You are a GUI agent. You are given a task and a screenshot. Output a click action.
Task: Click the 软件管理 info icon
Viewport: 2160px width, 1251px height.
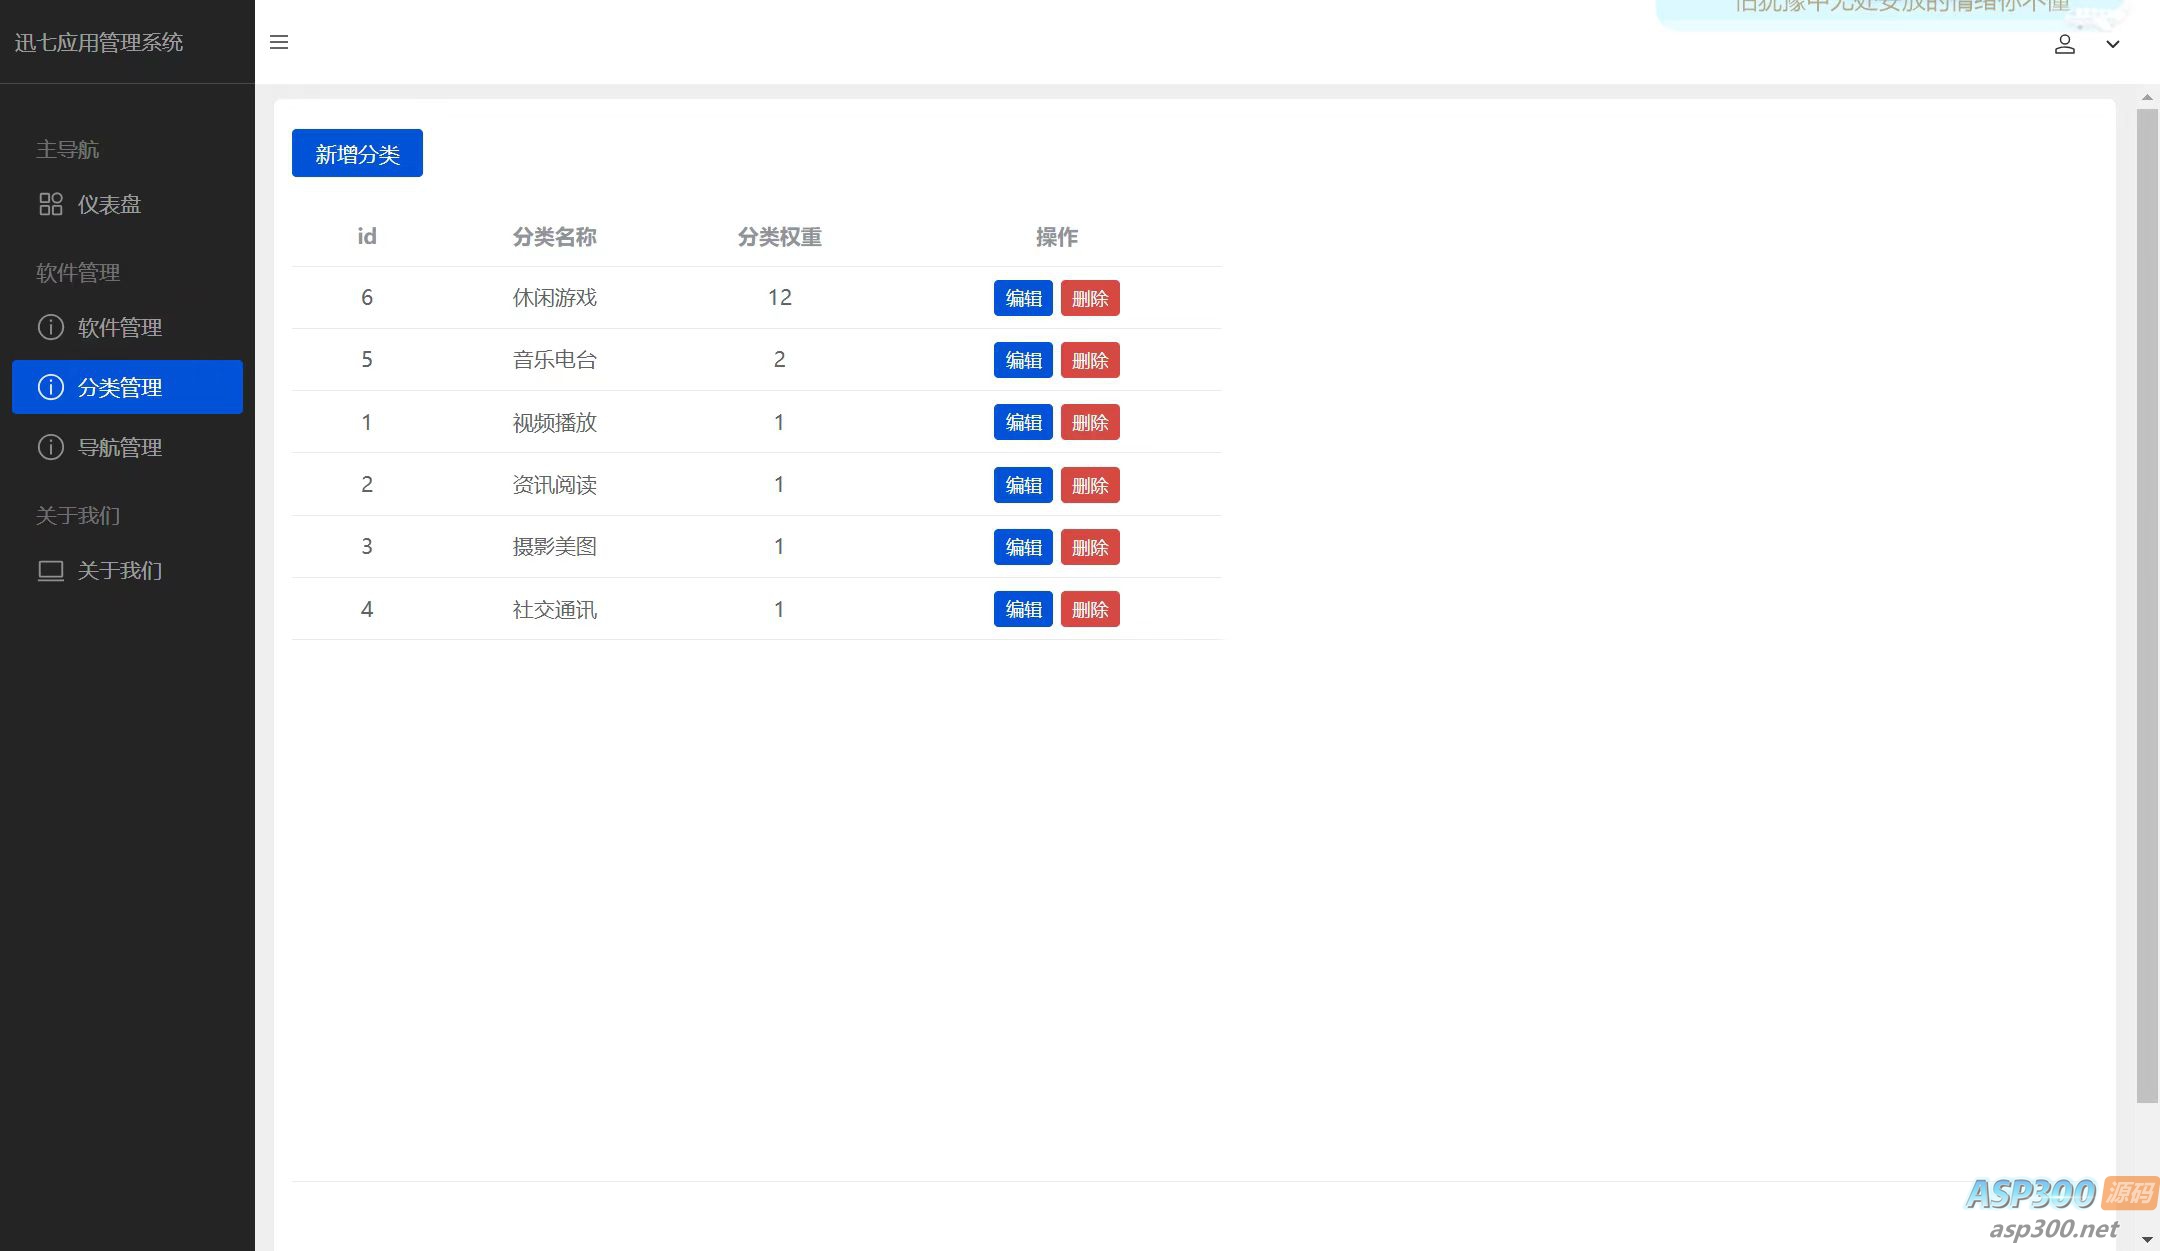point(51,327)
